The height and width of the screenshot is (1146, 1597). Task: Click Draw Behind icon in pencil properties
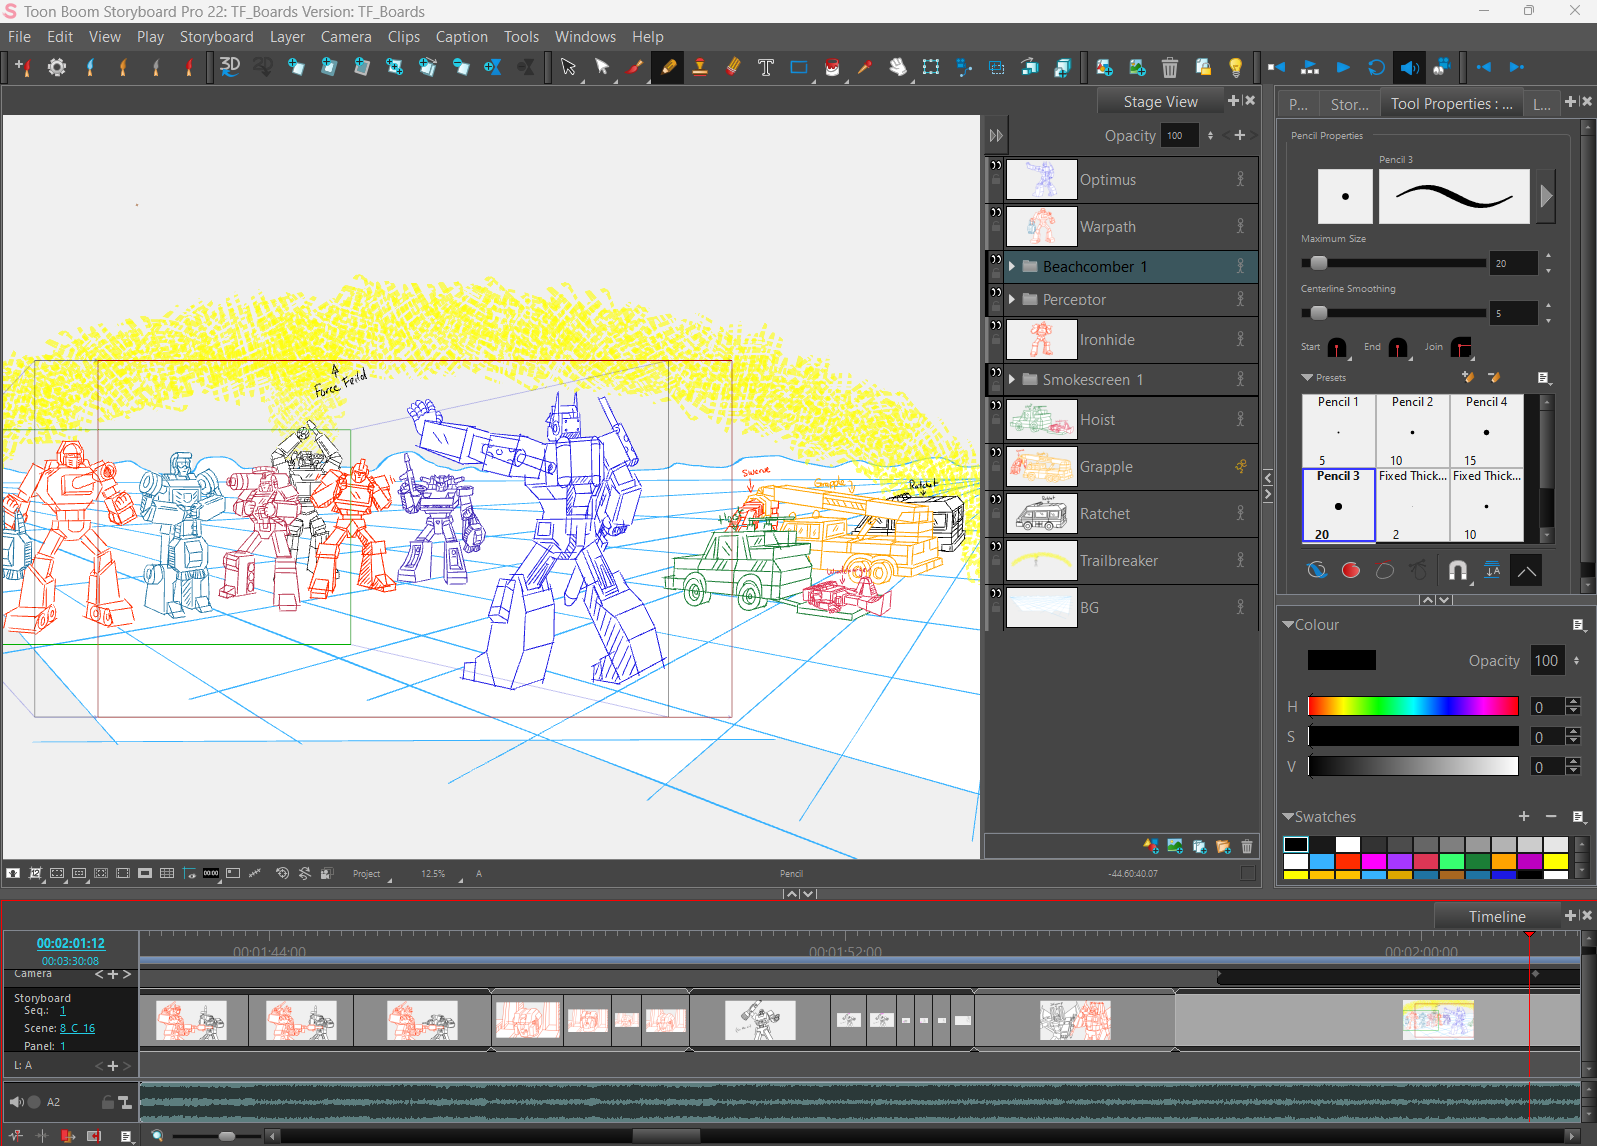pyautogui.click(x=1317, y=570)
